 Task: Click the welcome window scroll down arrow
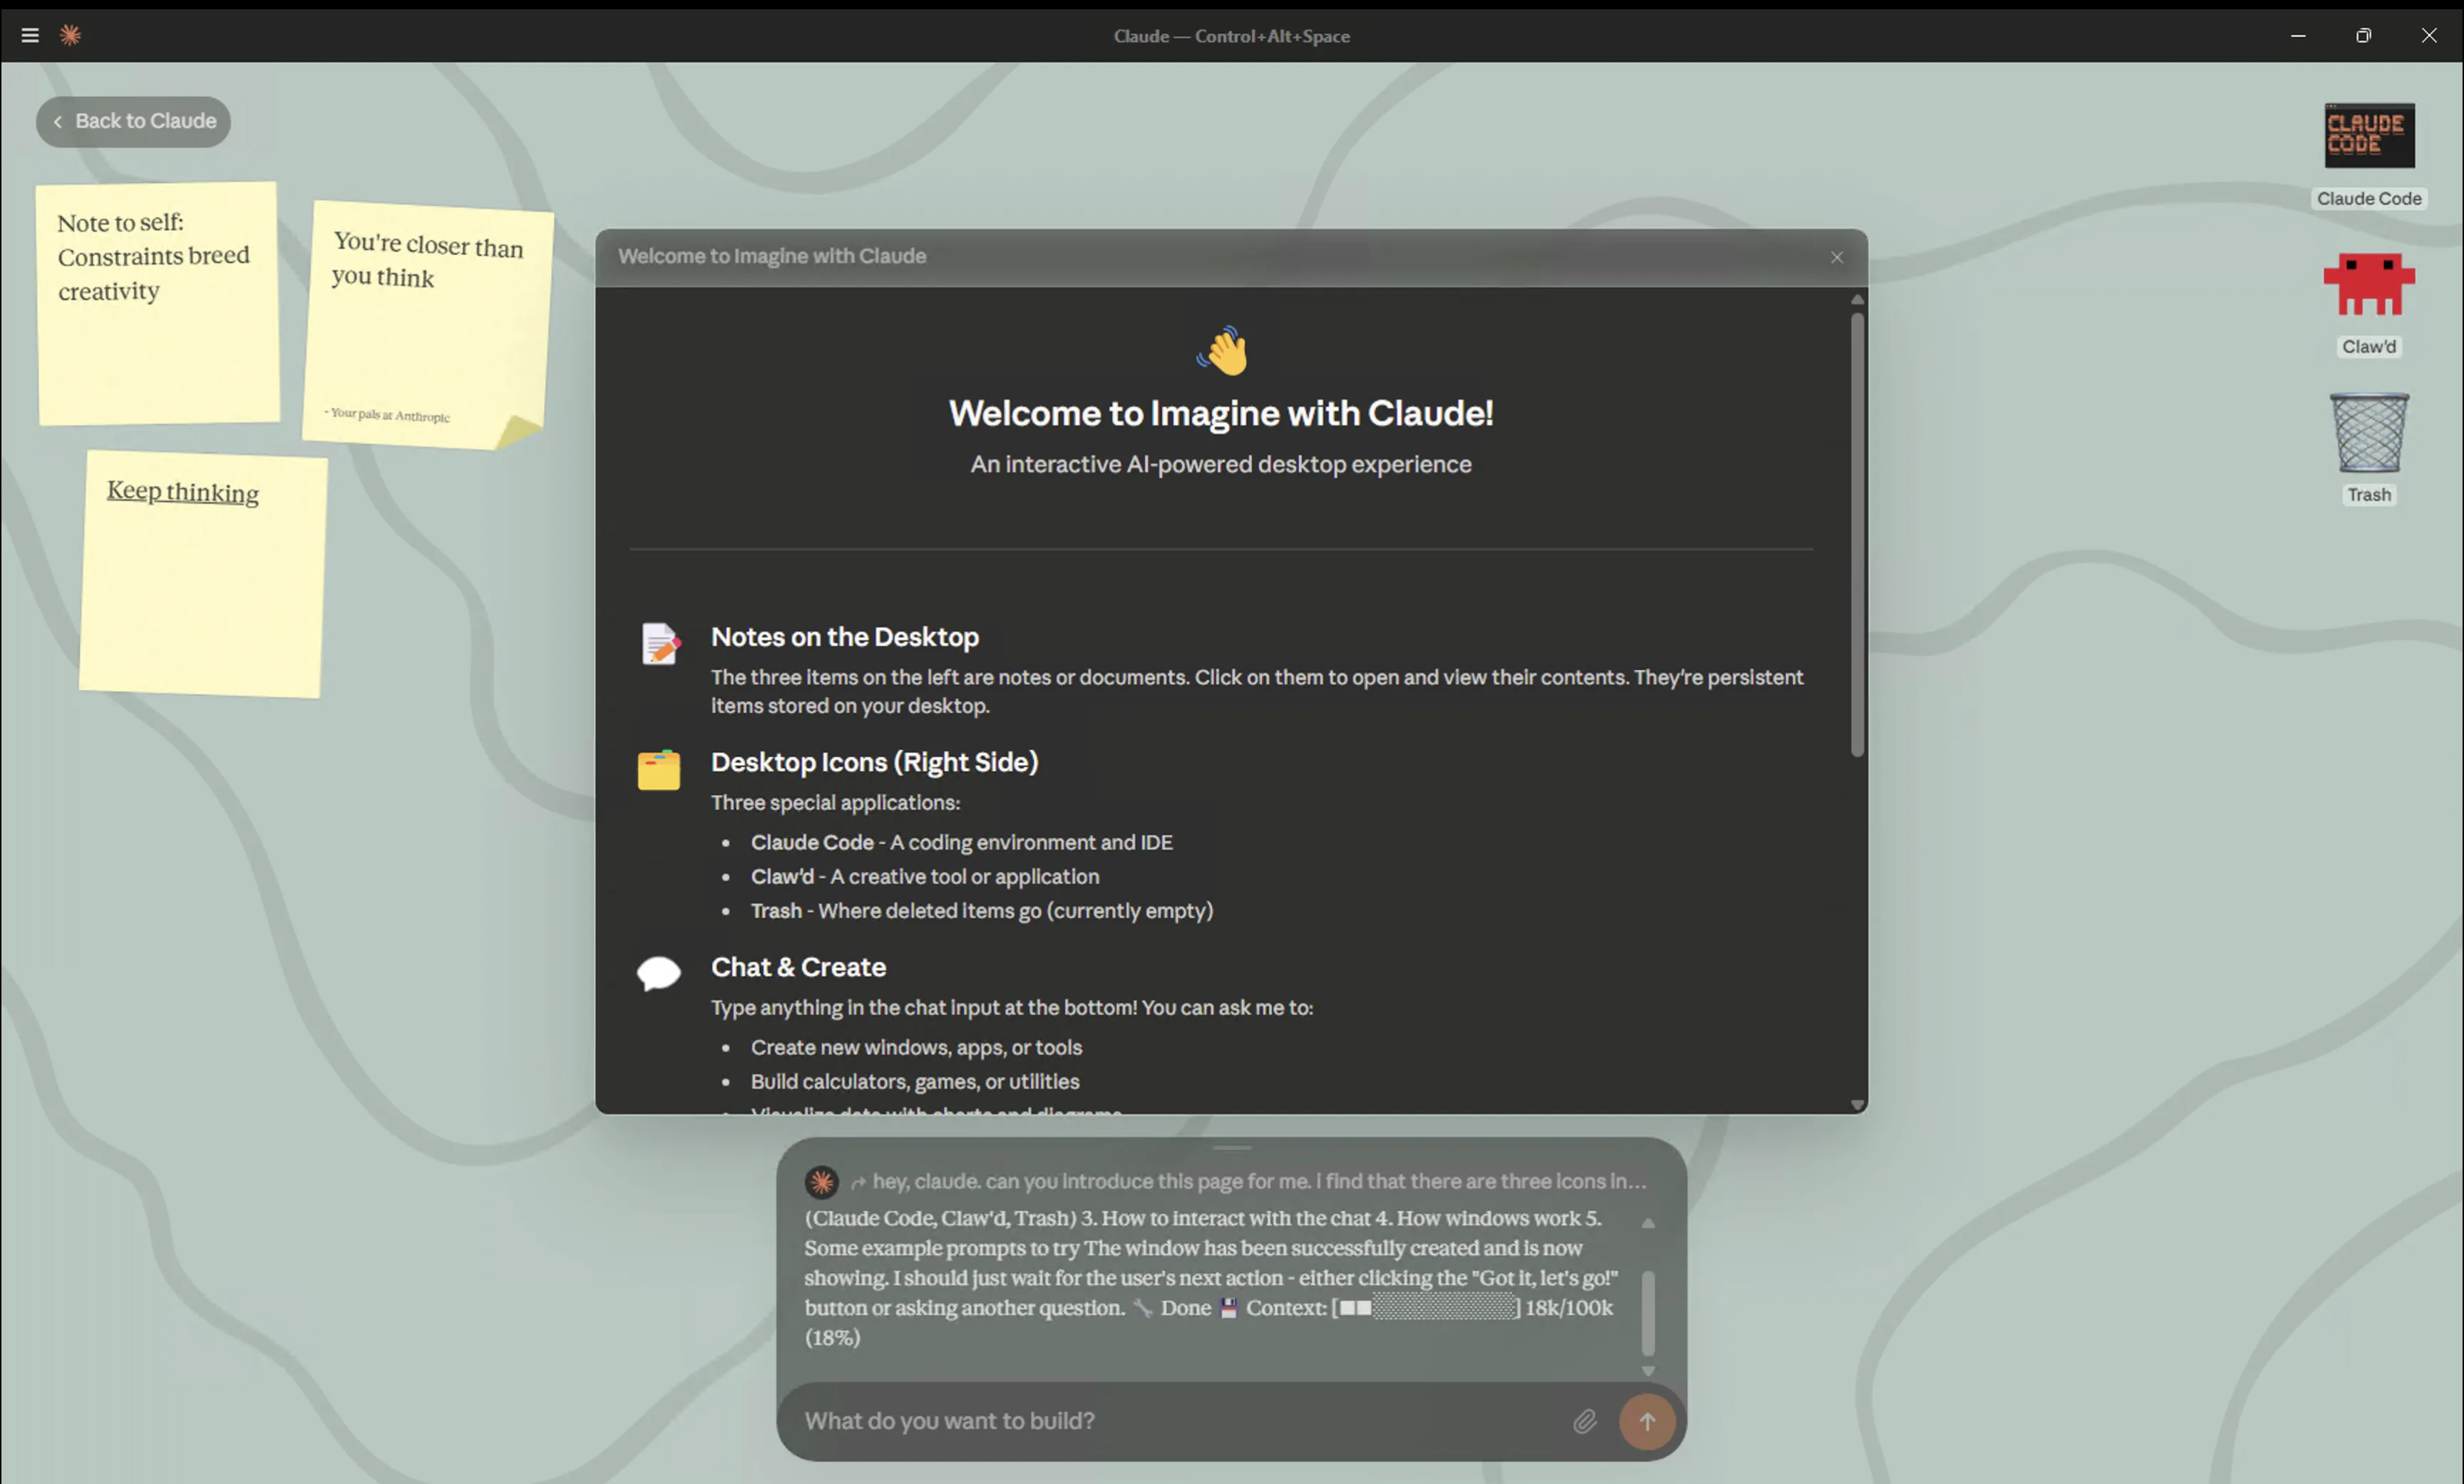pos(1857,1105)
